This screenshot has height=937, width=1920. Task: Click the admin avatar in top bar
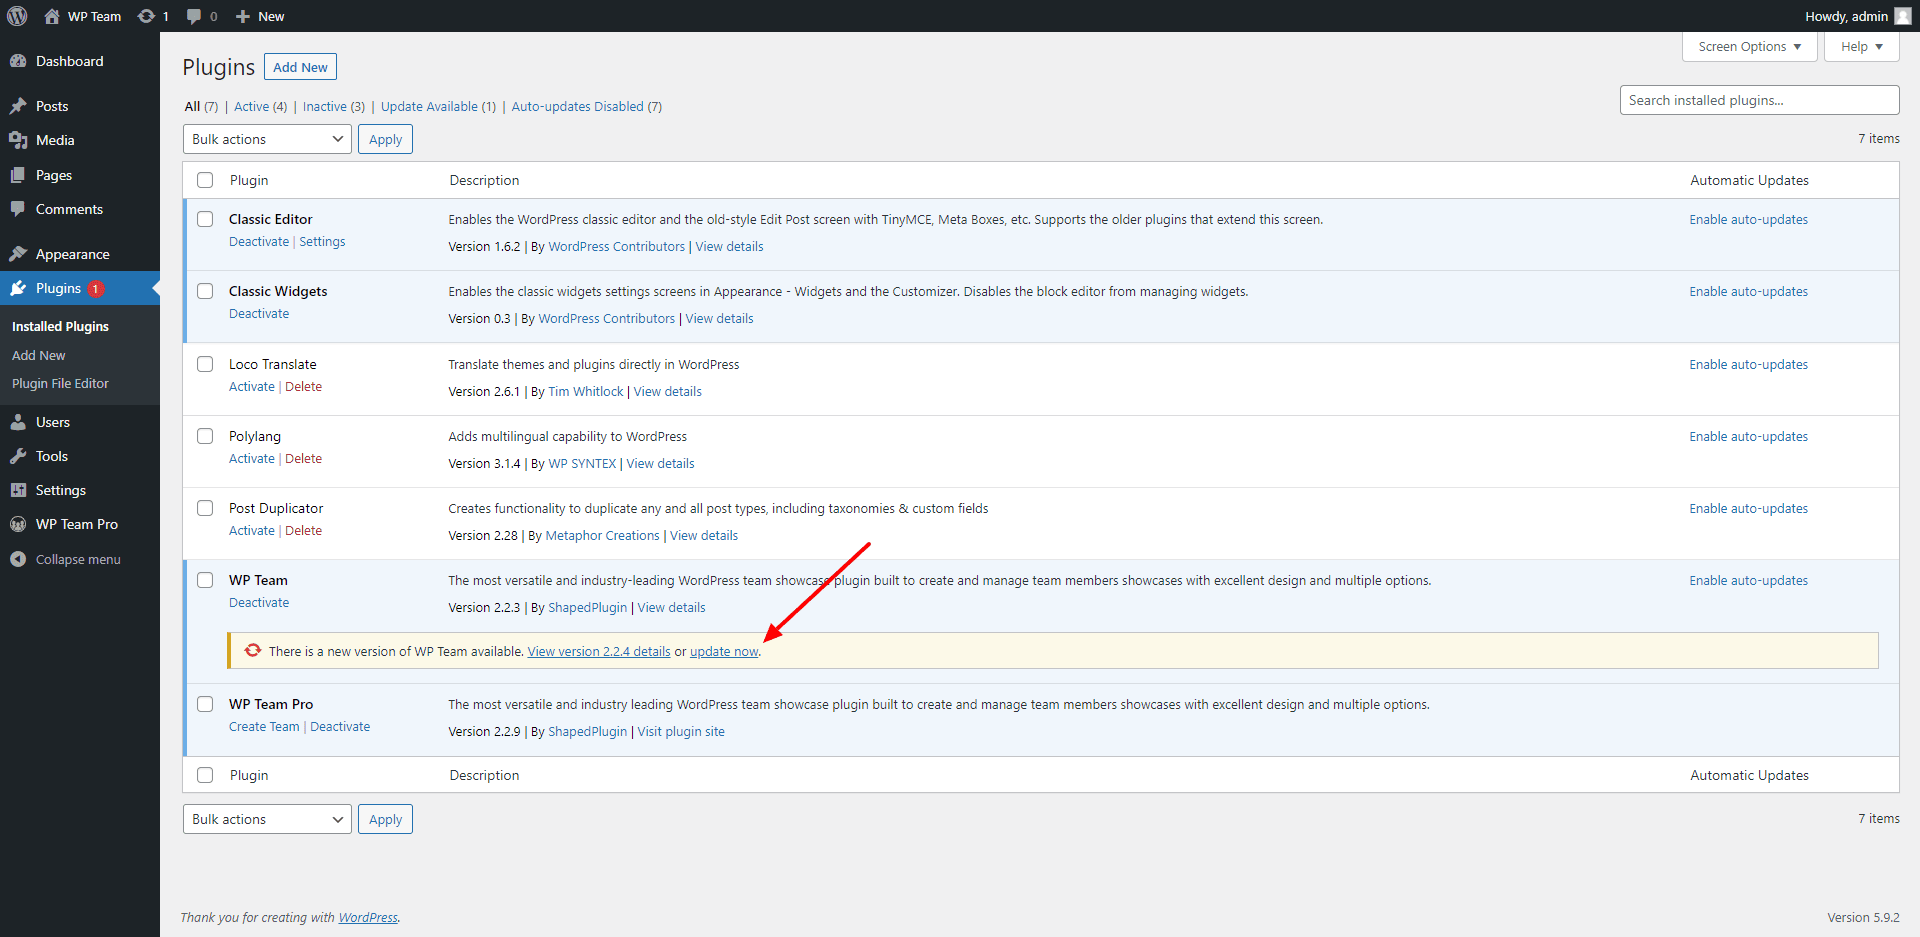point(1902,16)
